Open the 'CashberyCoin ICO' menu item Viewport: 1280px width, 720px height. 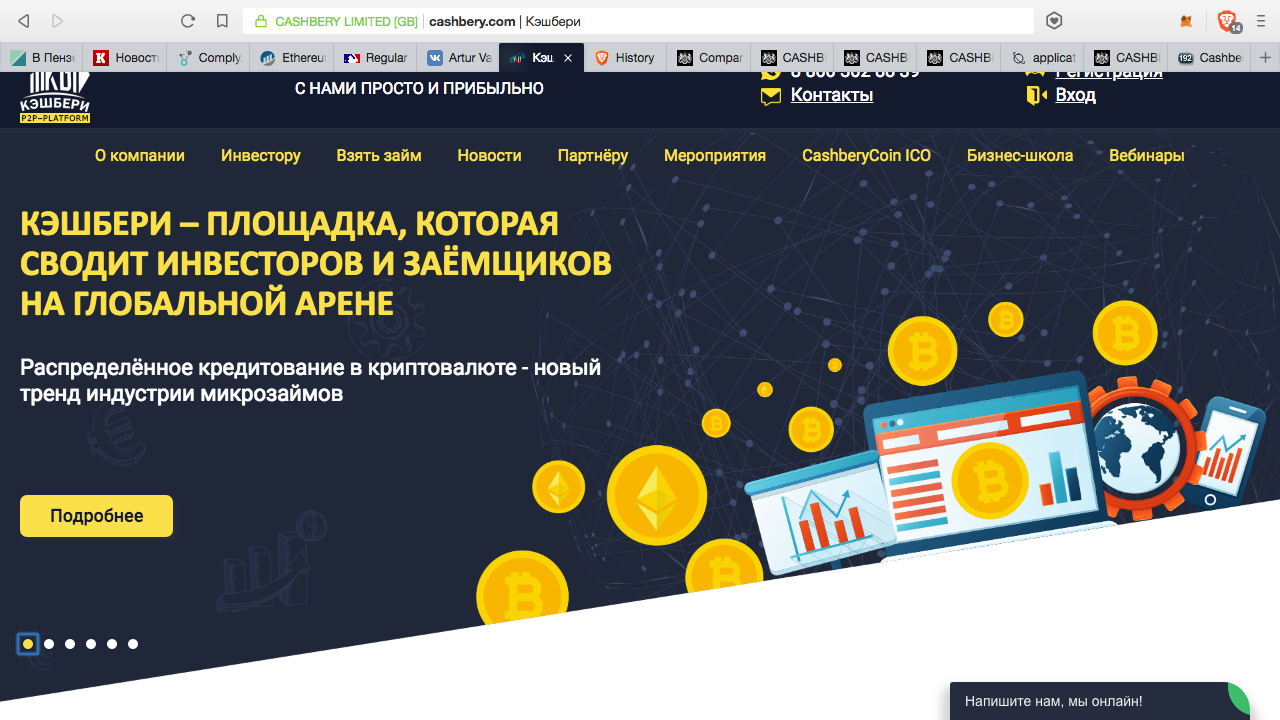[866, 155]
